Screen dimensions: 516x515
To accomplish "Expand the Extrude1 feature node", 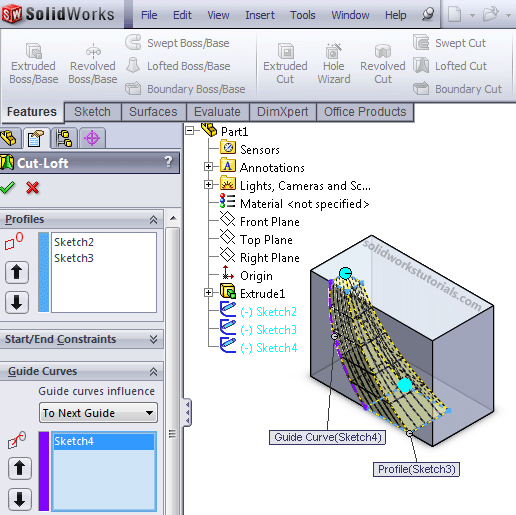I will pos(209,292).
